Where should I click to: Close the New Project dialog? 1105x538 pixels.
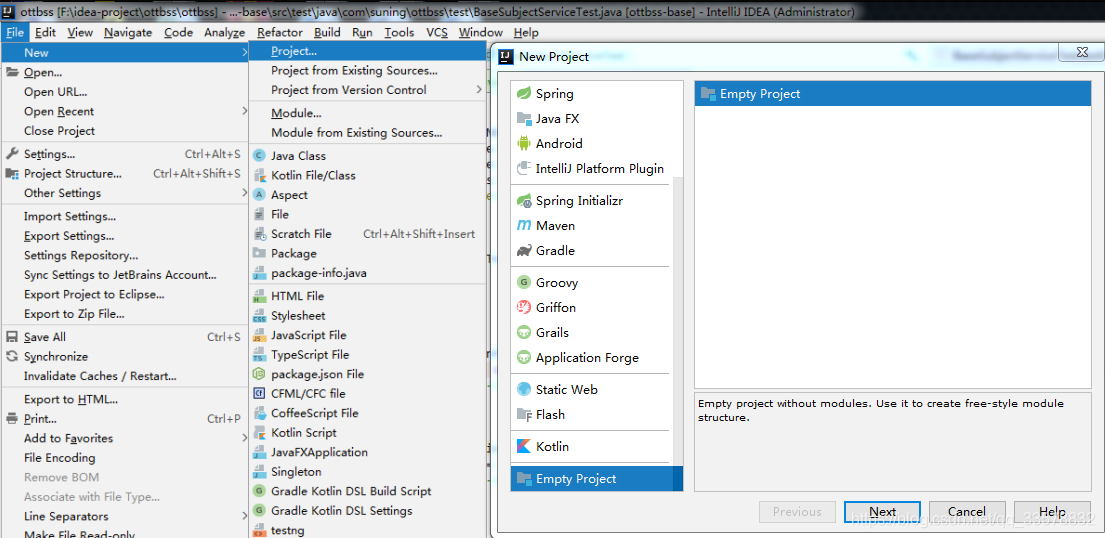point(1082,53)
